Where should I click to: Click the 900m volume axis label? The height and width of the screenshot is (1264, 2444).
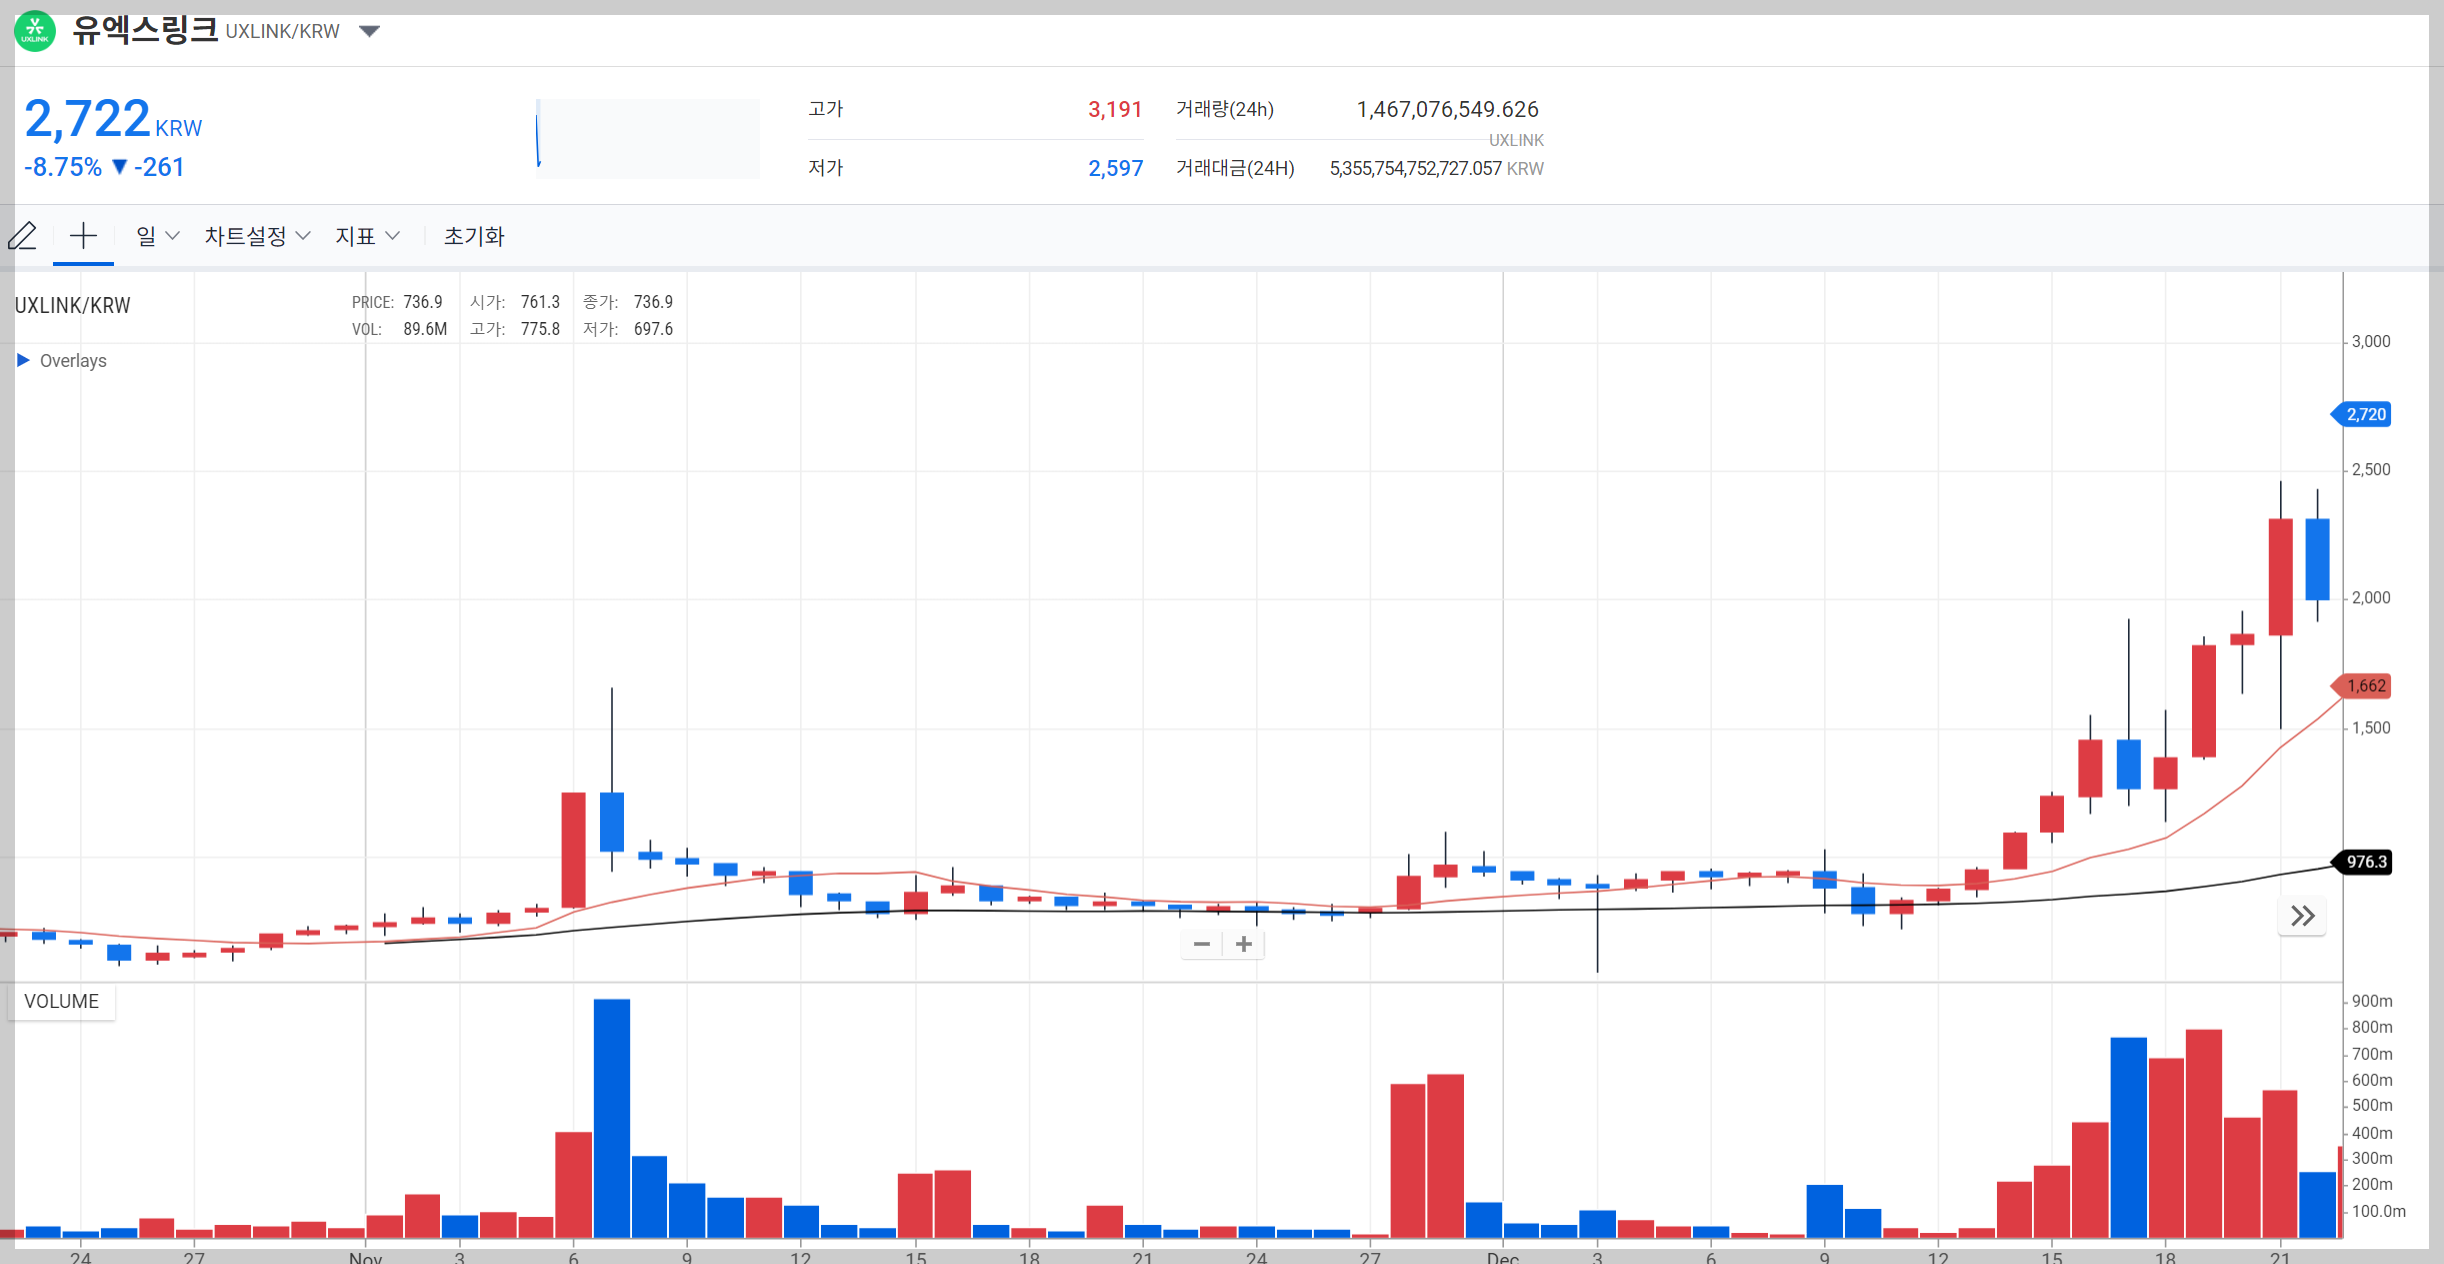(x=2372, y=1001)
